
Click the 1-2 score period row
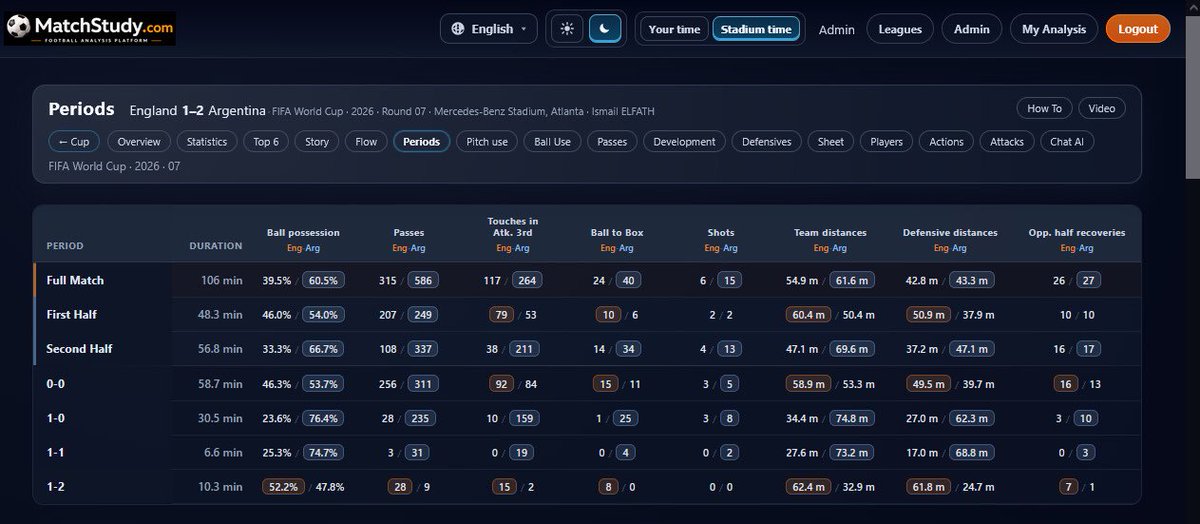pos(587,486)
